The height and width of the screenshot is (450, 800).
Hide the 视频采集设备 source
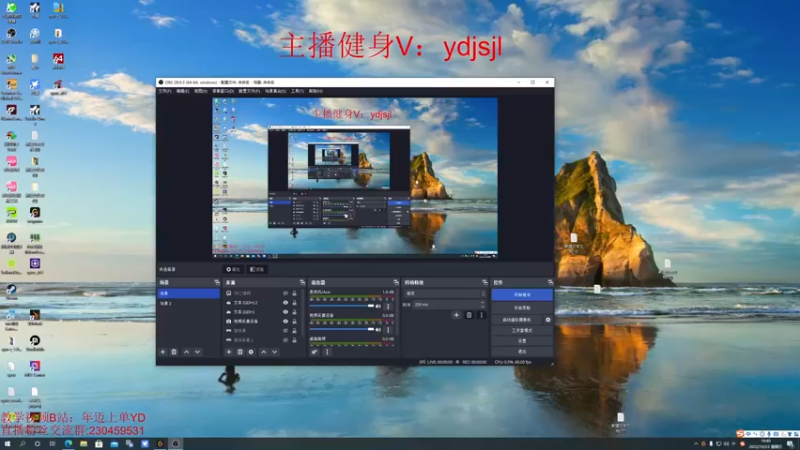285,321
